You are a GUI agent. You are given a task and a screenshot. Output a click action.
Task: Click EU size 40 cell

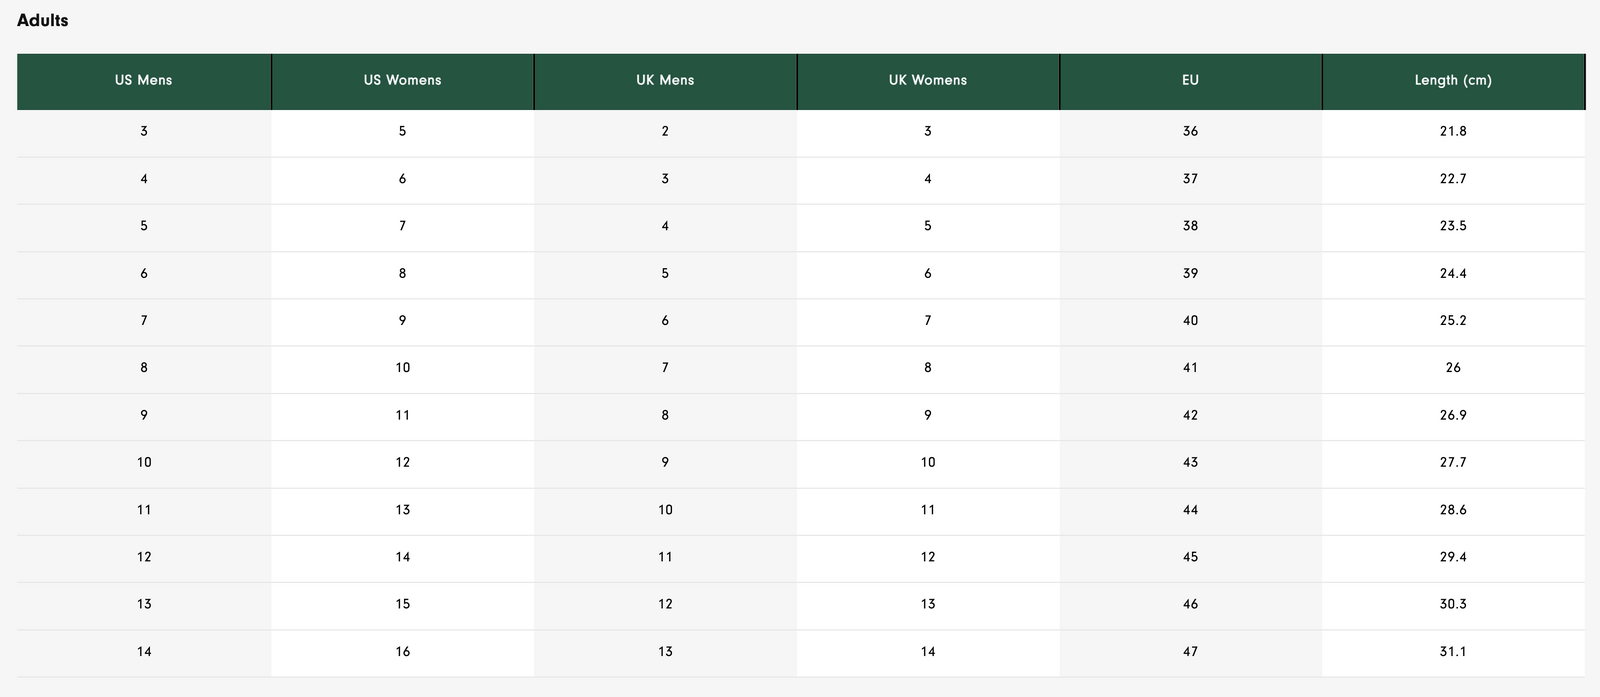(1190, 321)
